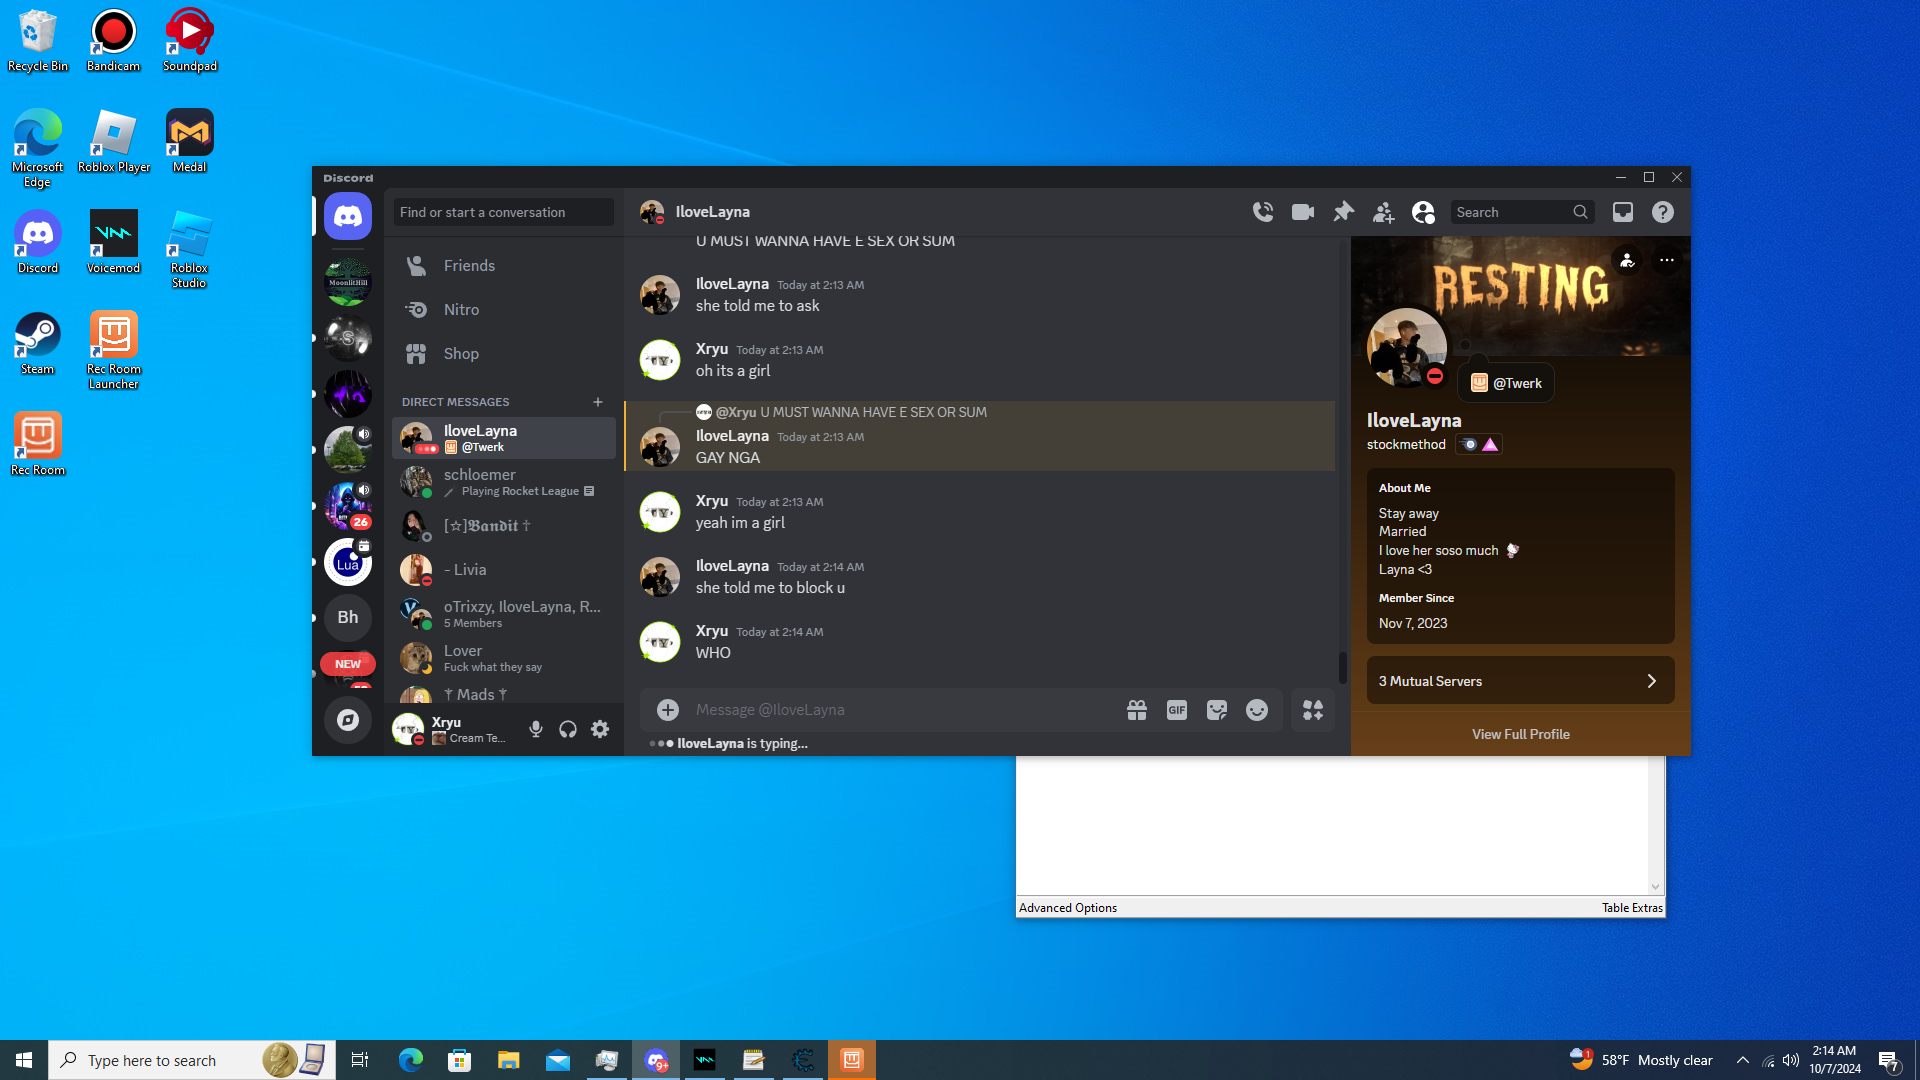Viewport: 1920px width, 1080px height.
Task: Toggle headphone deafen
Action: (568, 730)
